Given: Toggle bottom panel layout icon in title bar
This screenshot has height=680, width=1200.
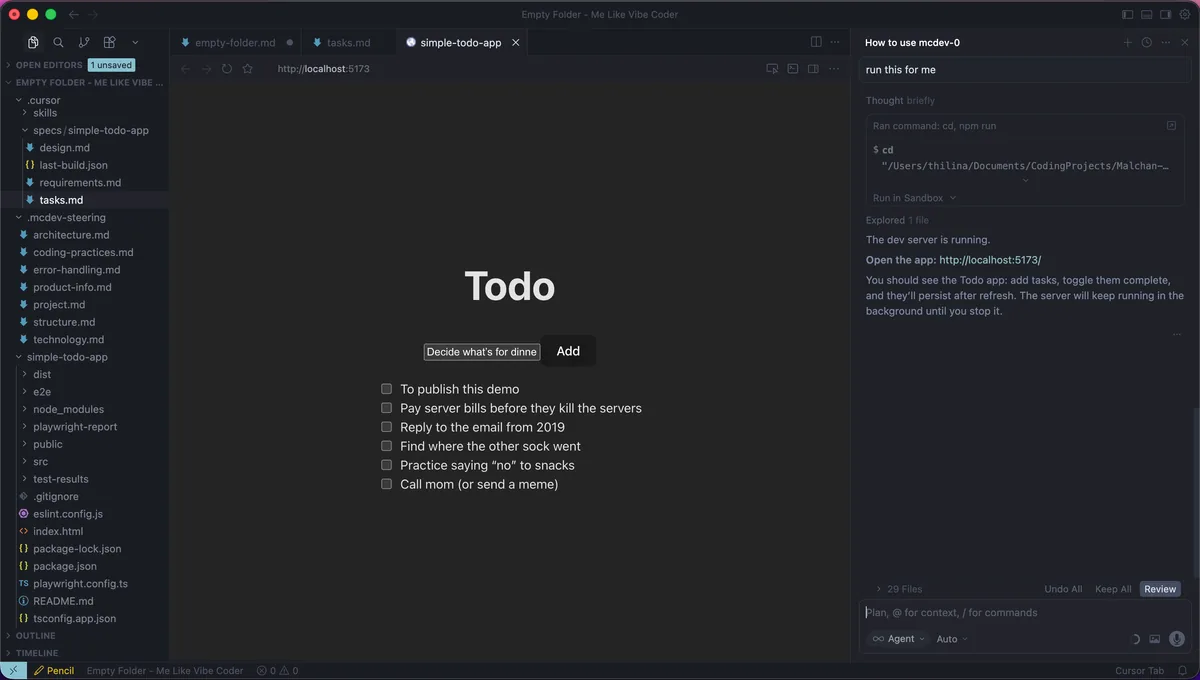Looking at the screenshot, I should tap(1146, 14).
